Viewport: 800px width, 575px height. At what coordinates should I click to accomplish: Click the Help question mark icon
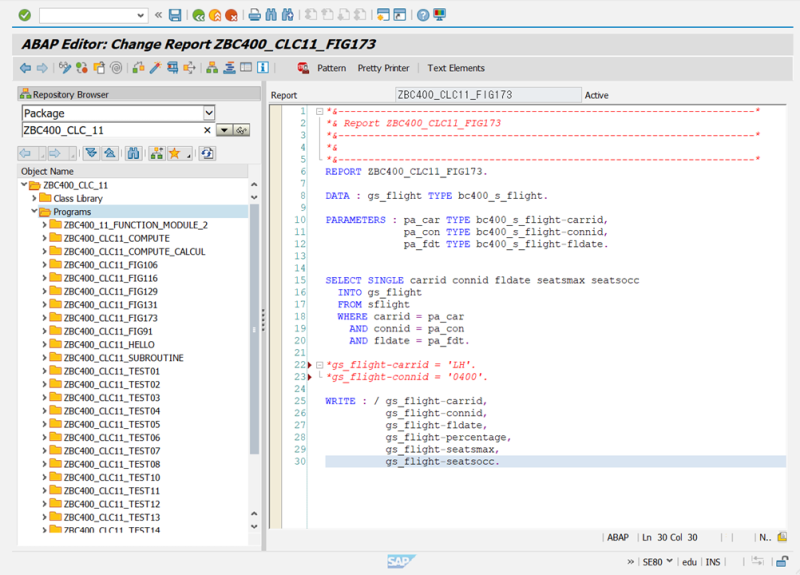point(423,15)
